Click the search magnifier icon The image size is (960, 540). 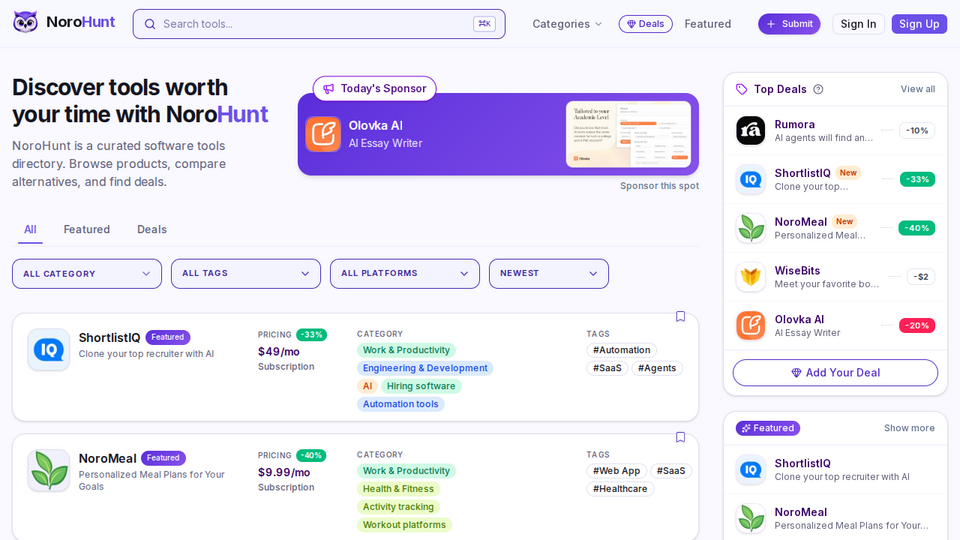[x=149, y=24]
